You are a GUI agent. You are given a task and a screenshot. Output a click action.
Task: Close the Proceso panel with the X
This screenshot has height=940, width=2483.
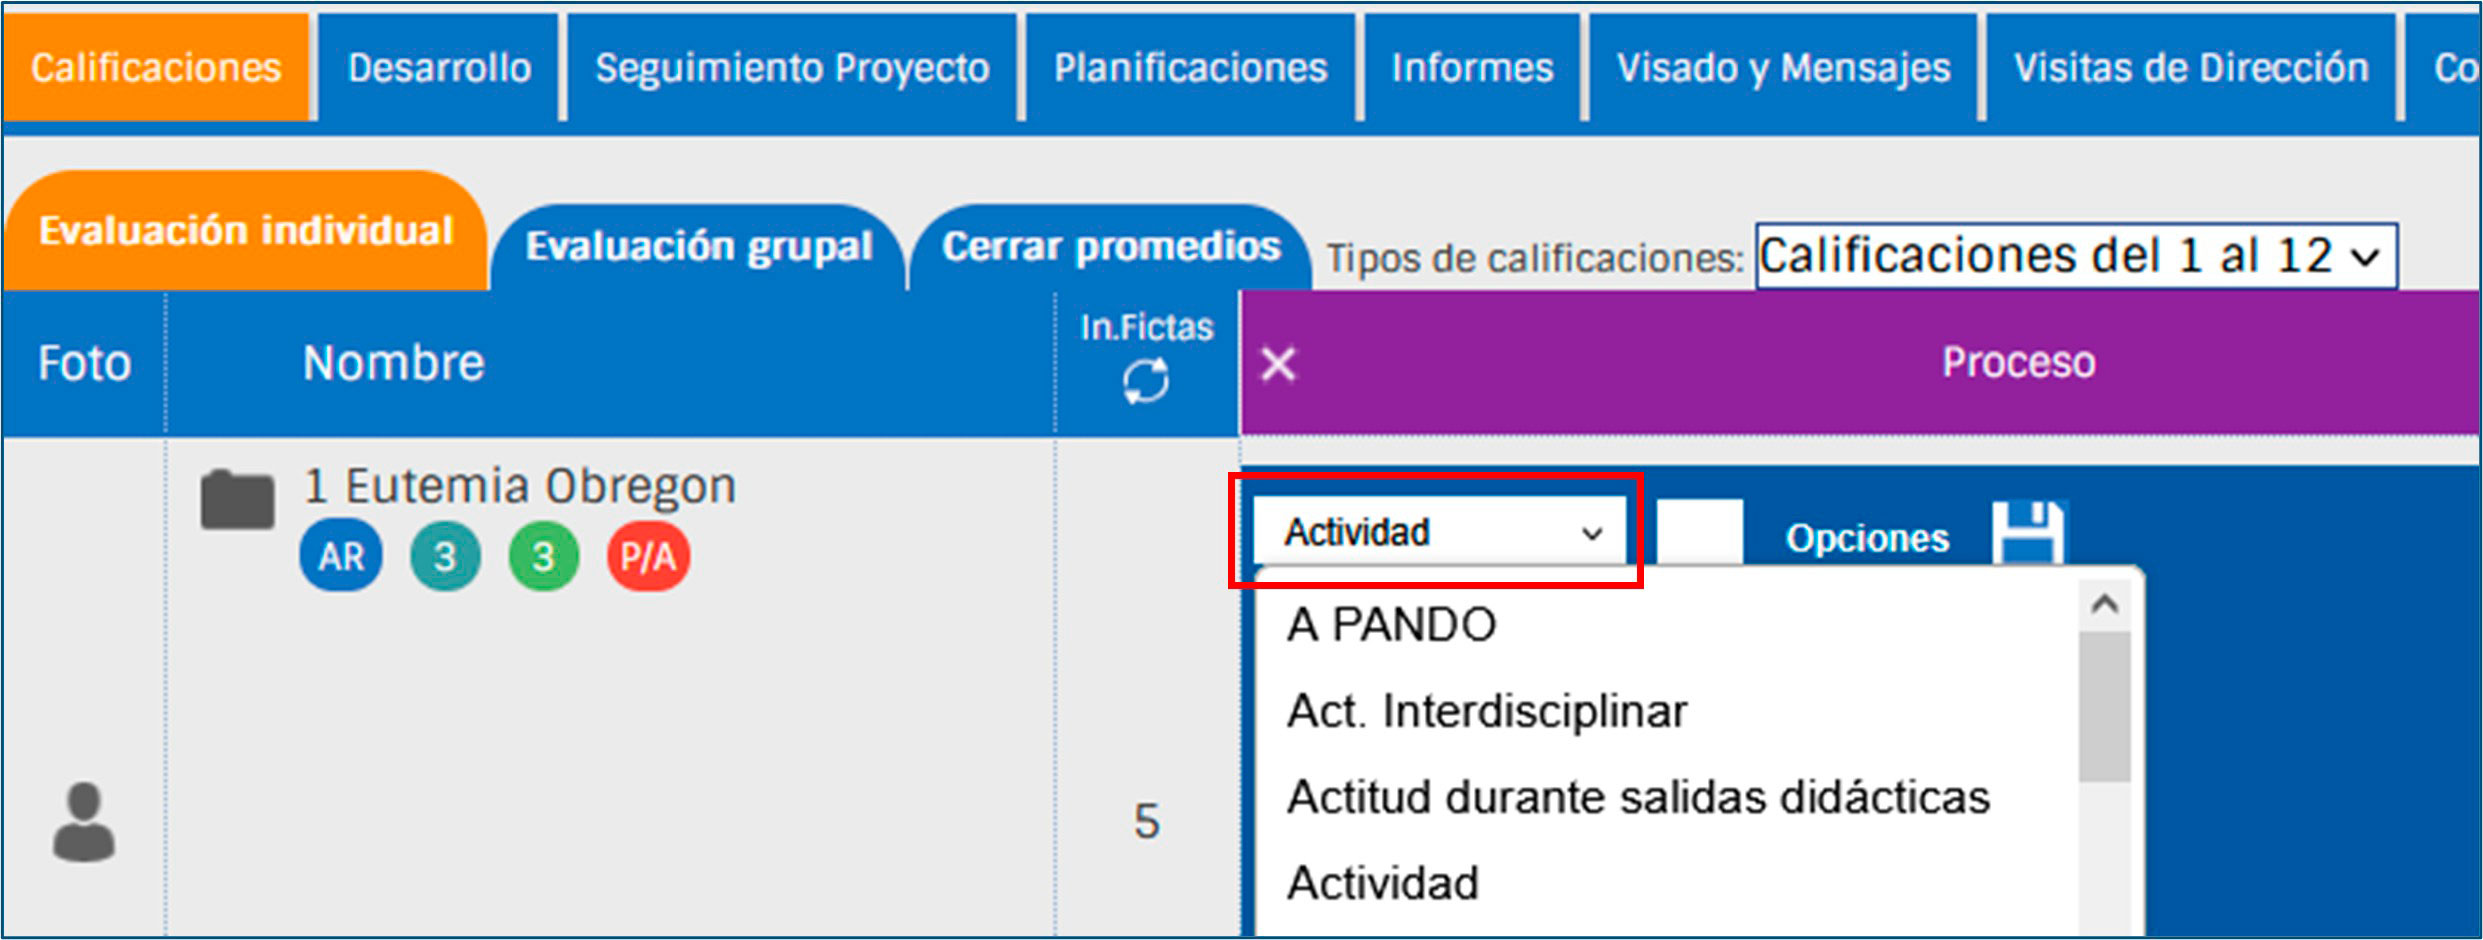point(1279,364)
